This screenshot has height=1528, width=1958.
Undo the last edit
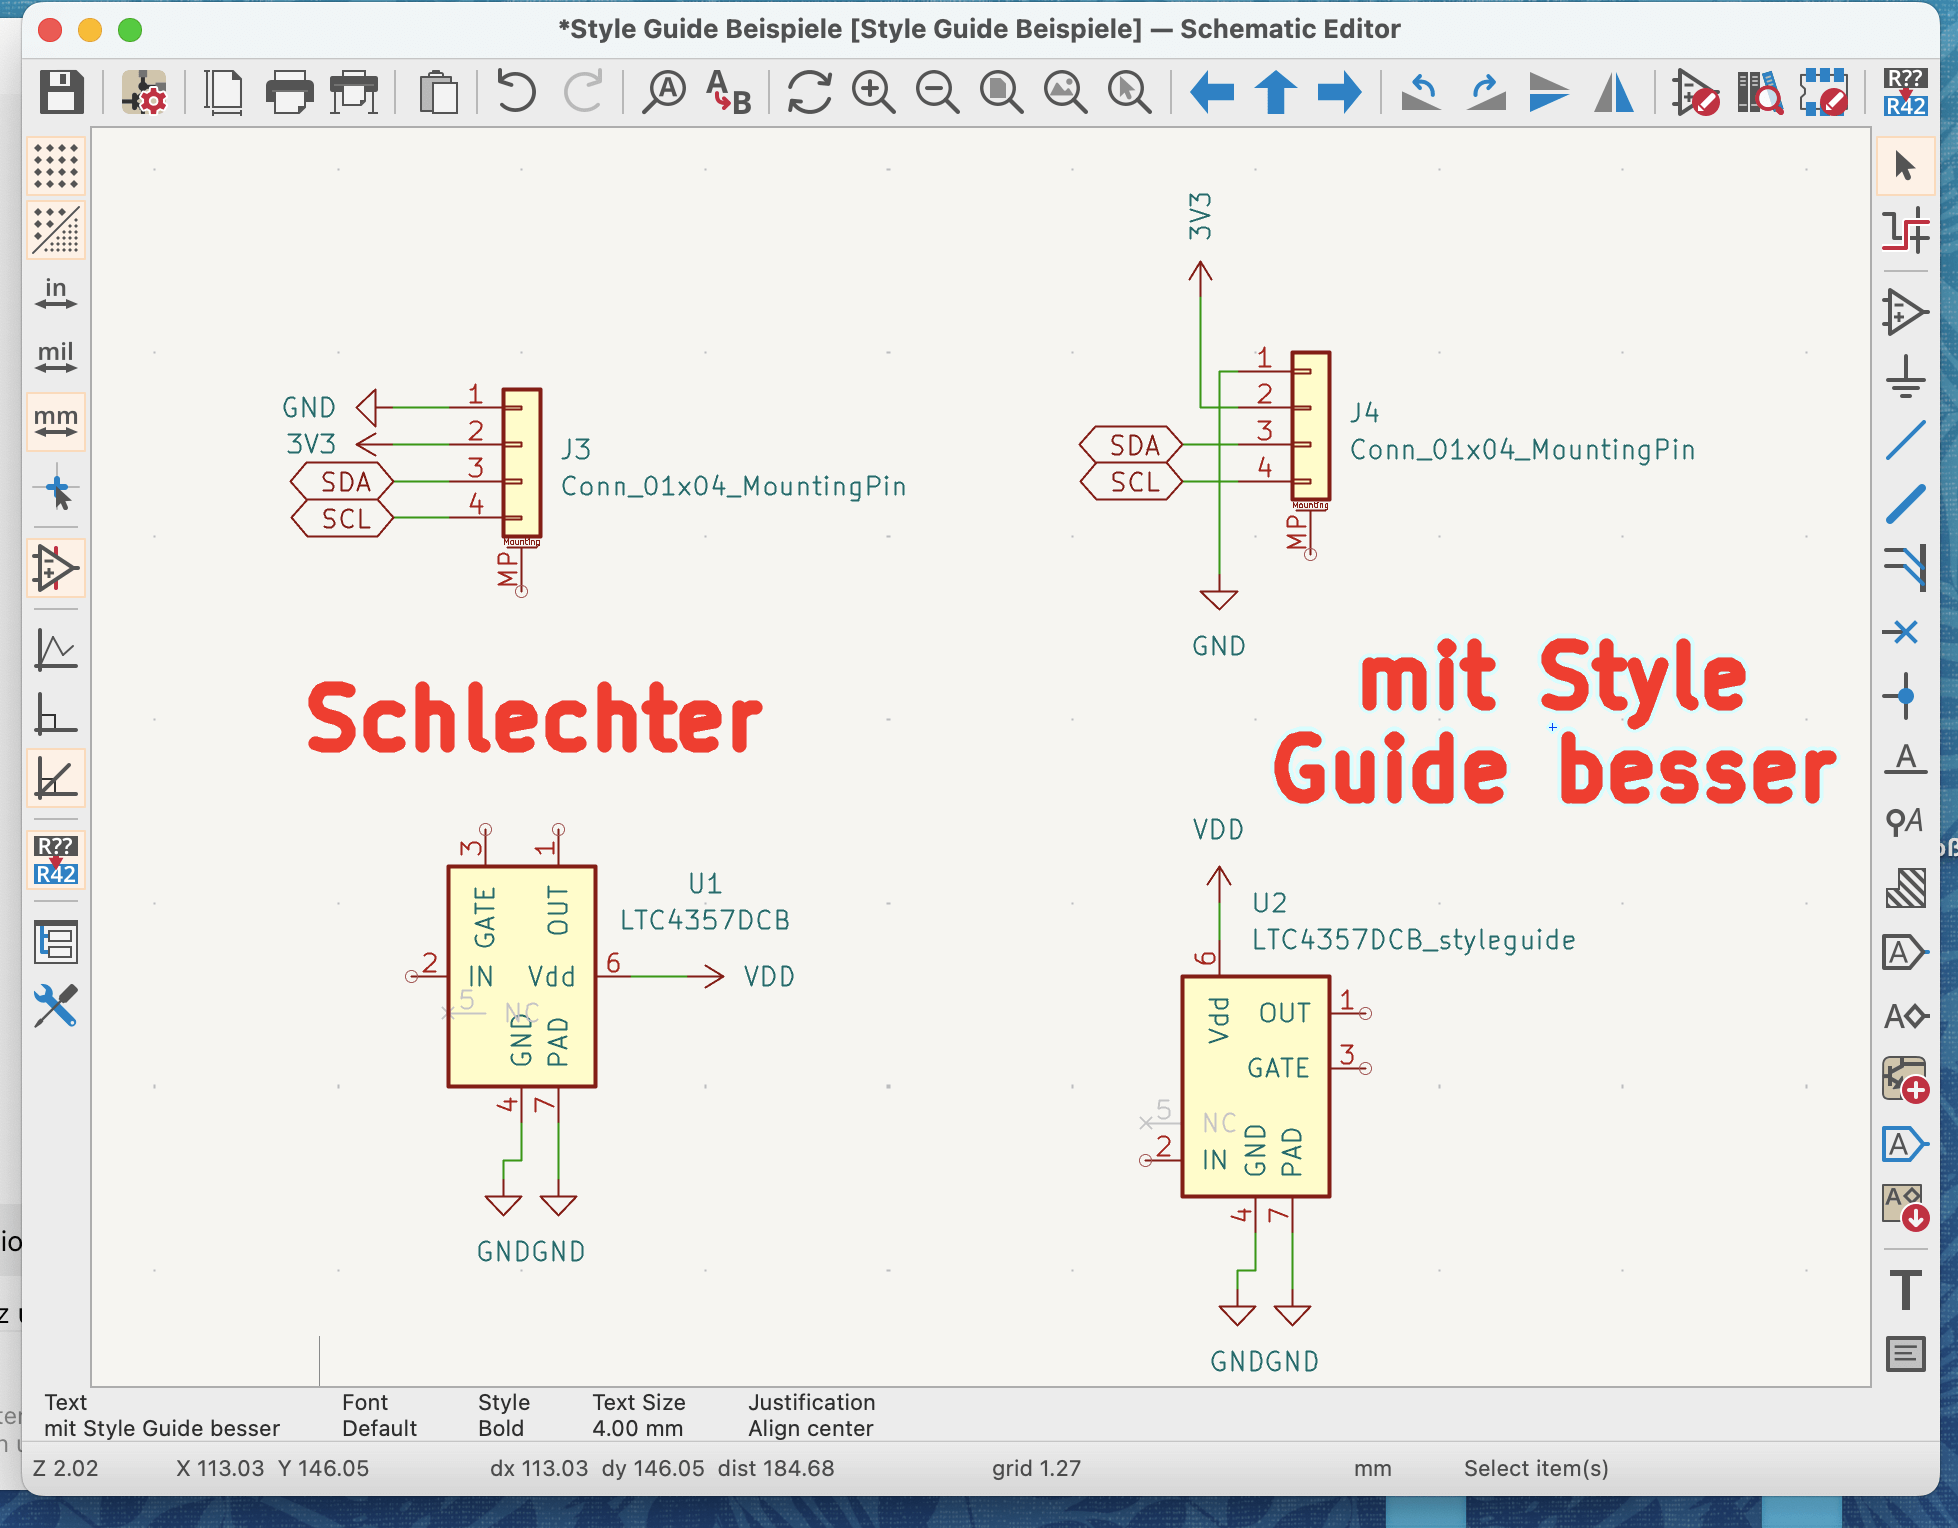coord(516,92)
